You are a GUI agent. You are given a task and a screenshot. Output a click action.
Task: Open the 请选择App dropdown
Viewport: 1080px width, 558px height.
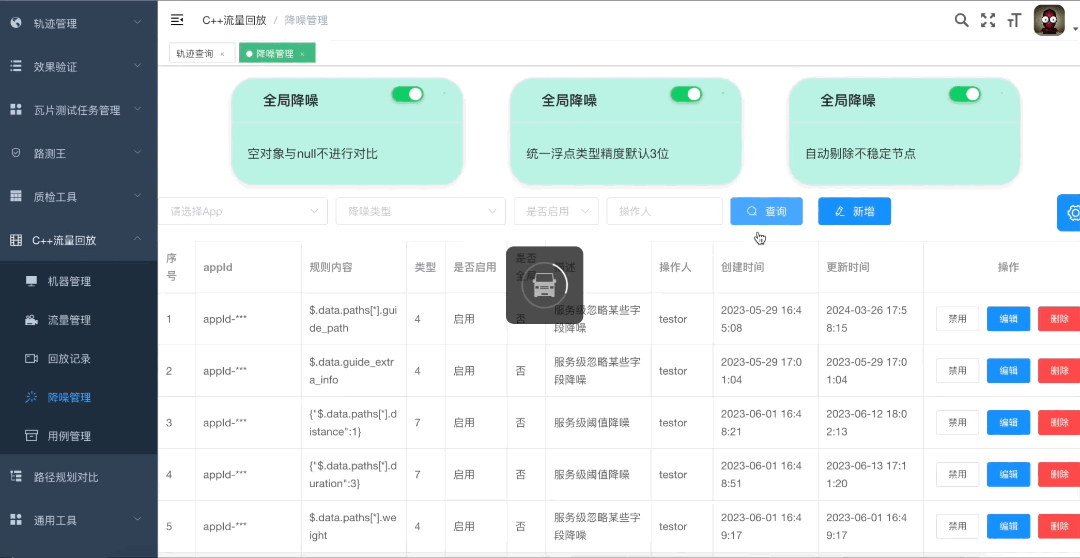click(x=243, y=211)
